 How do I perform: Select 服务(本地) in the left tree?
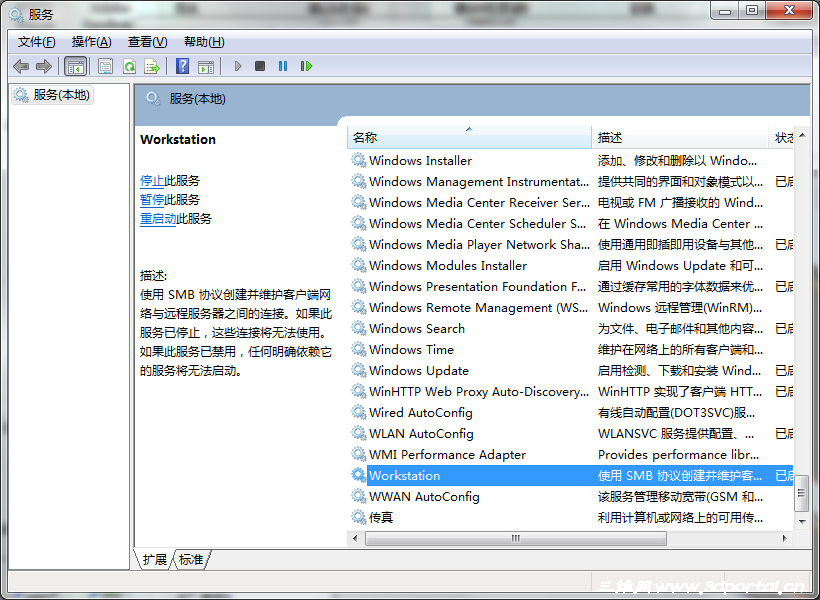pyautogui.click(x=53, y=95)
